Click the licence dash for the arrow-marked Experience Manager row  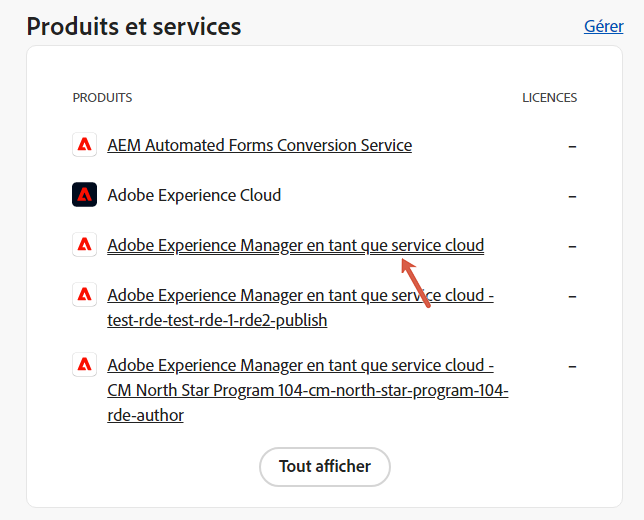pos(572,246)
